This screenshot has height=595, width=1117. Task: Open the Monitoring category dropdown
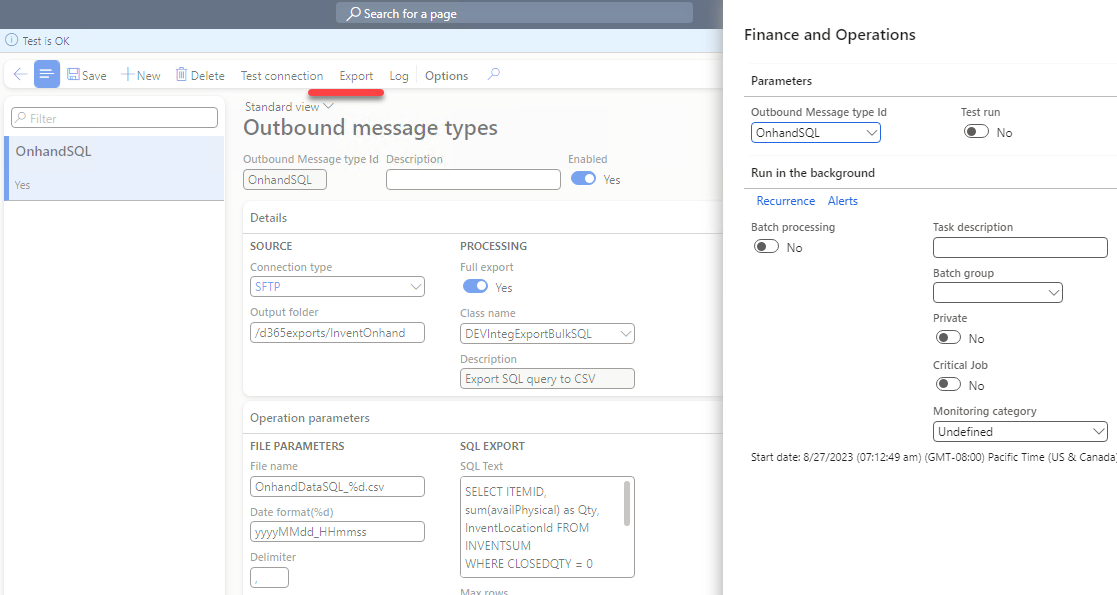click(x=1098, y=432)
